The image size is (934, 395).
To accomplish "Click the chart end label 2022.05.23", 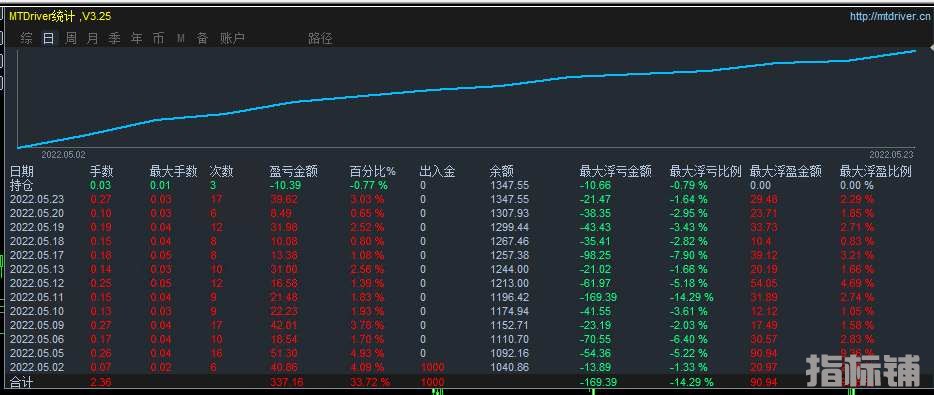I will (891, 154).
